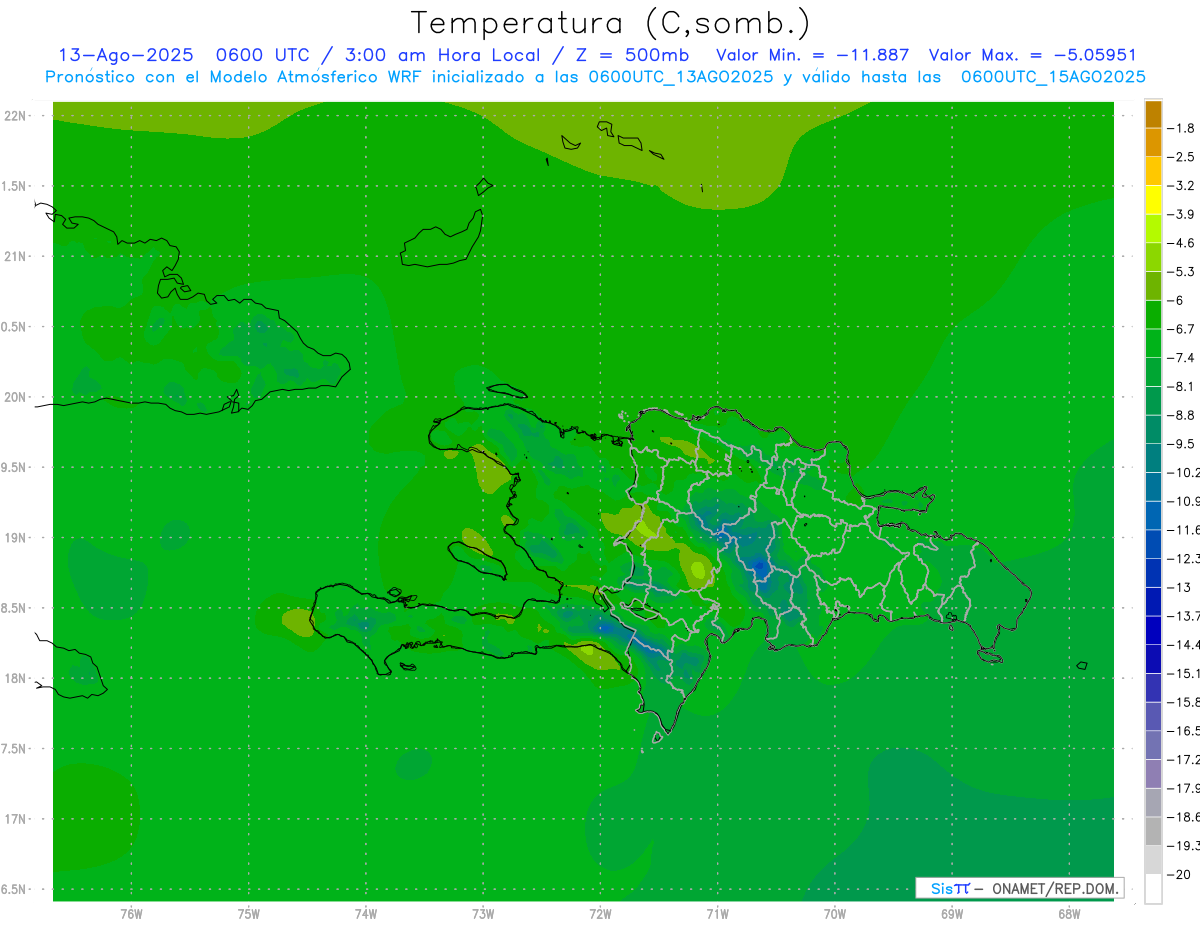Click latitude label "0.5N"

15,327
